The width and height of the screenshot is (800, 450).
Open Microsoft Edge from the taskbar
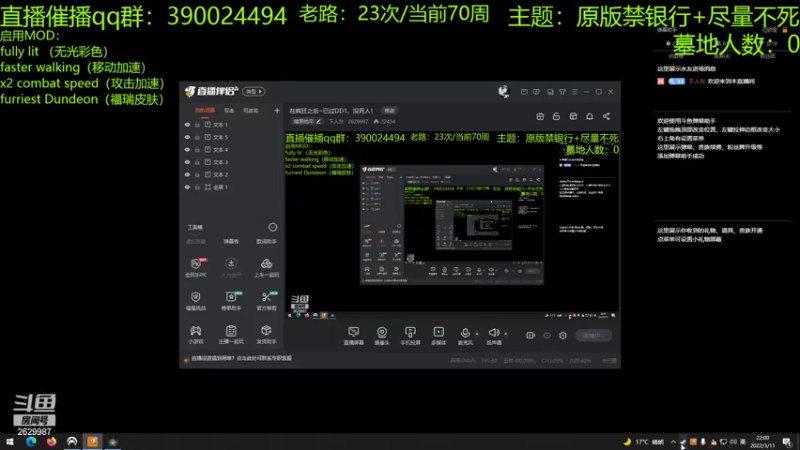point(31,442)
